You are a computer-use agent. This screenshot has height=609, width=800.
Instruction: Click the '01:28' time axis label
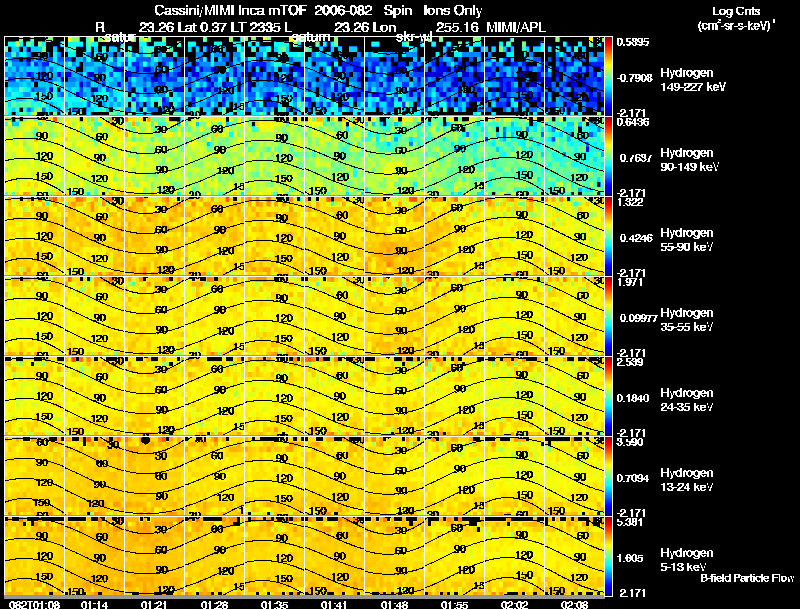tap(214, 604)
